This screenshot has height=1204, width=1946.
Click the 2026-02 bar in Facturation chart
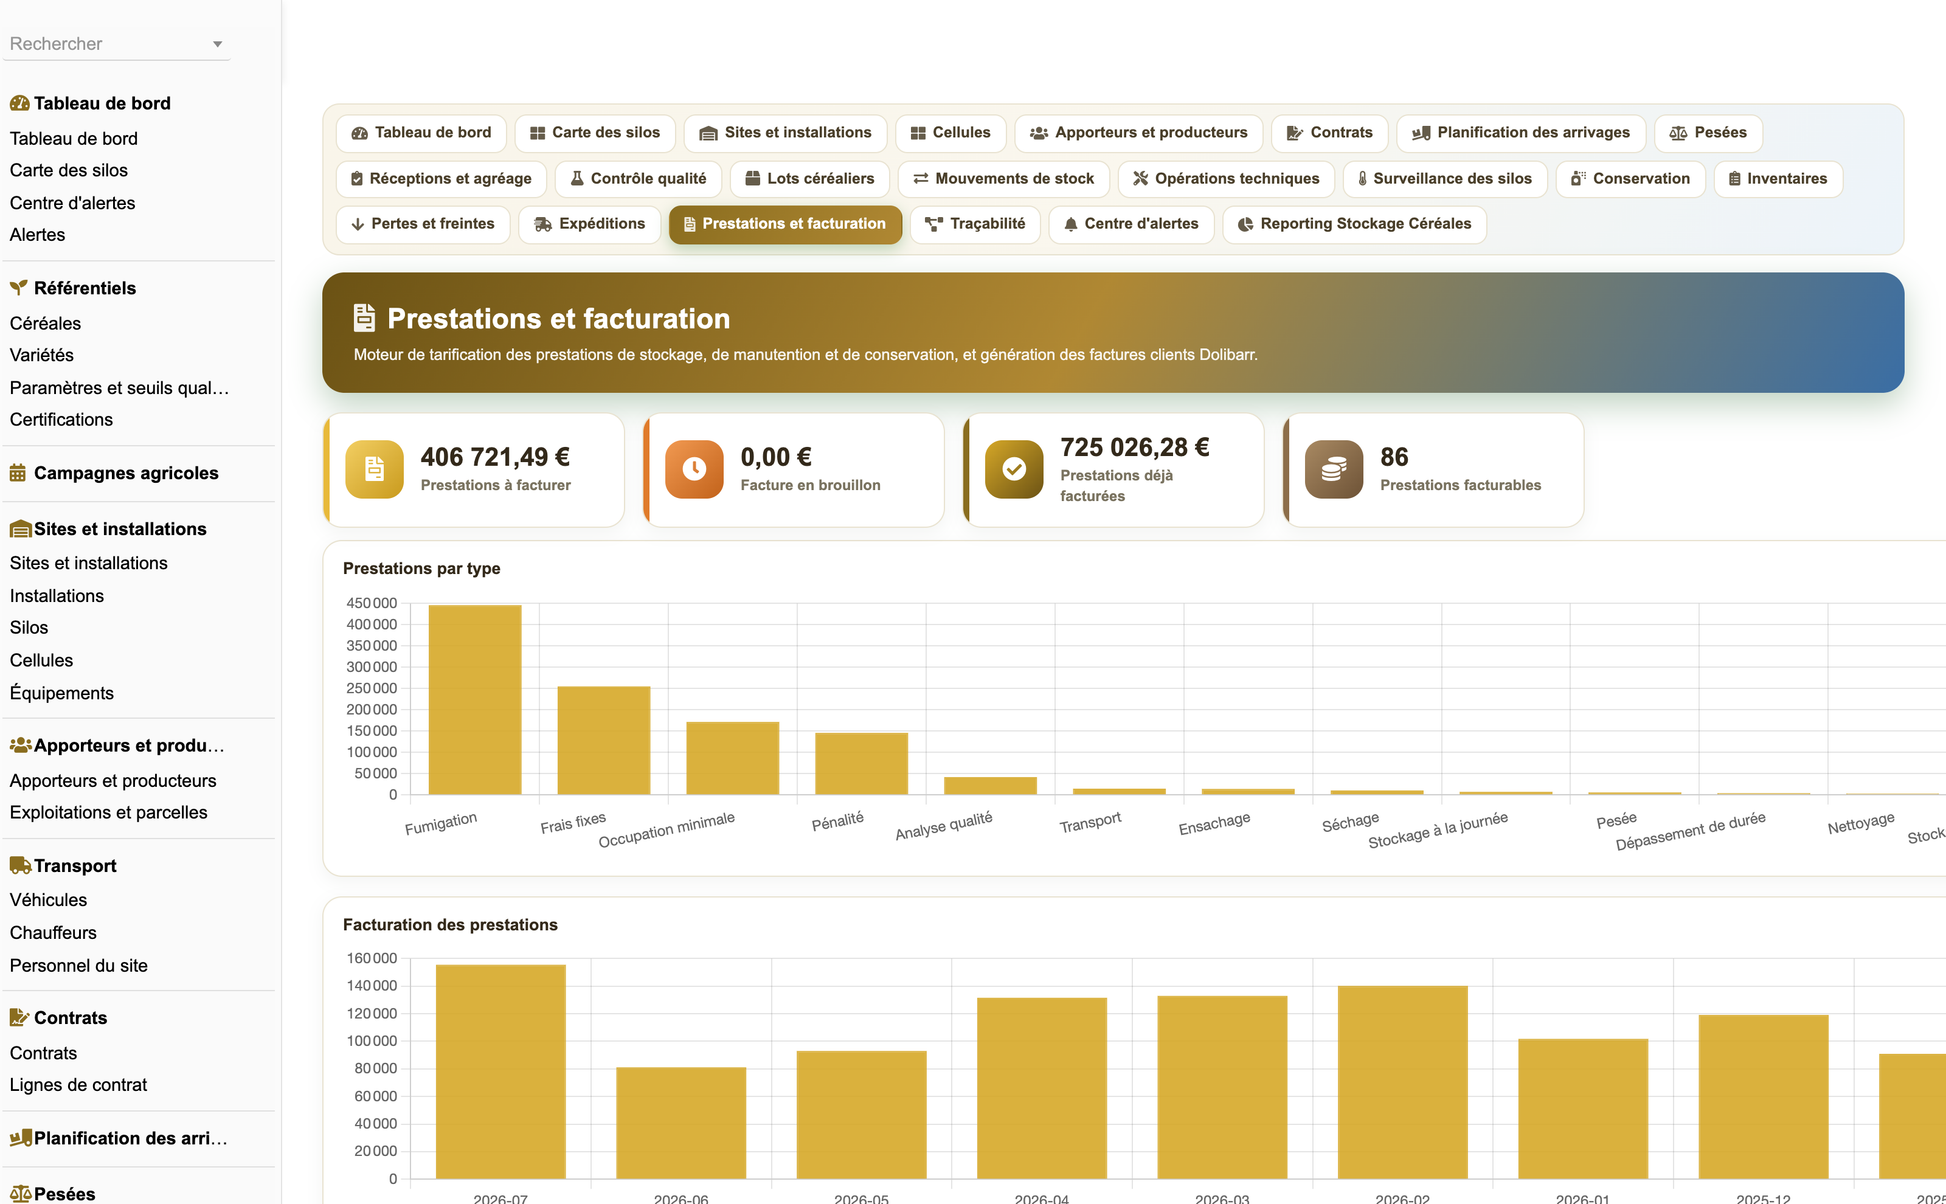(1403, 1083)
